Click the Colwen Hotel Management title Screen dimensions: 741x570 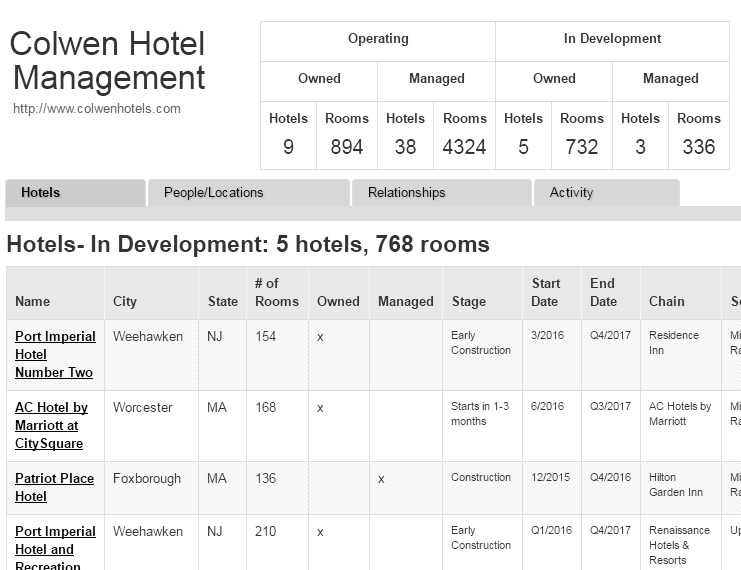tap(108, 60)
